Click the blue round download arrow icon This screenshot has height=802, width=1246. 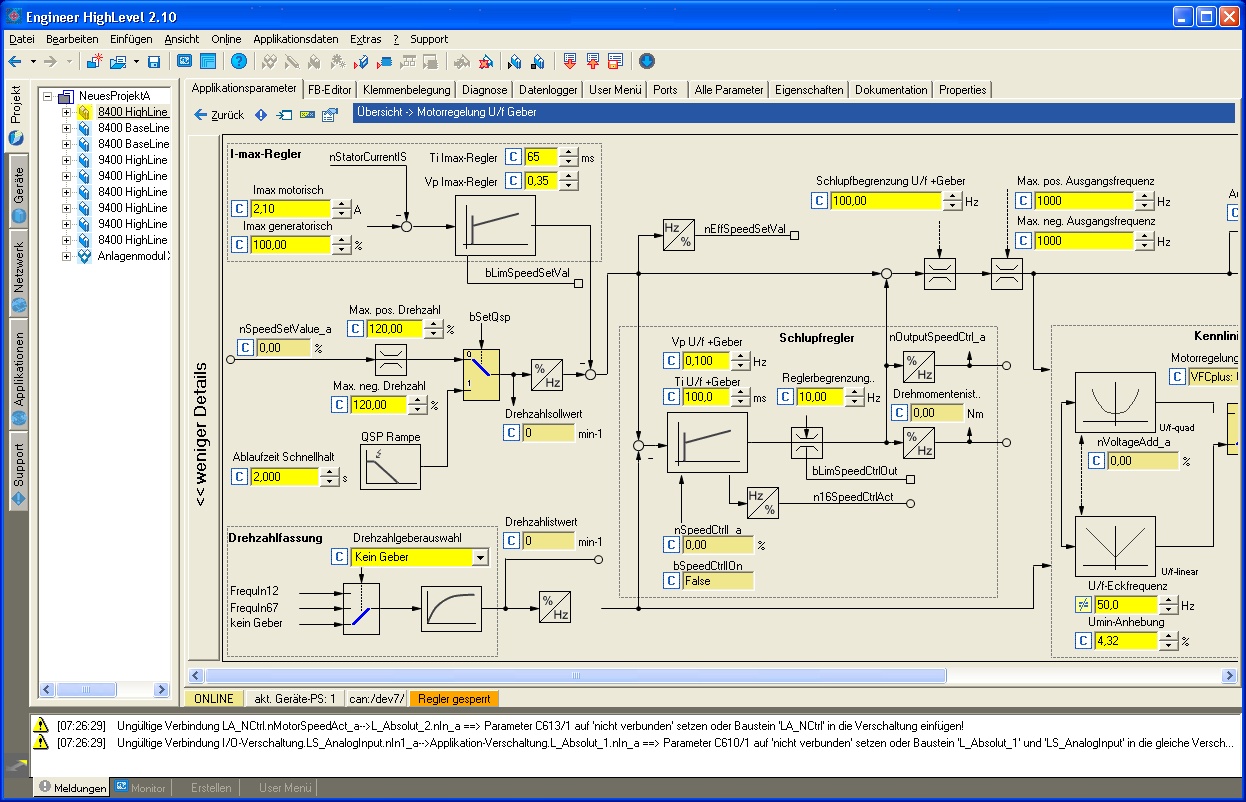click(x=646, y=62)
